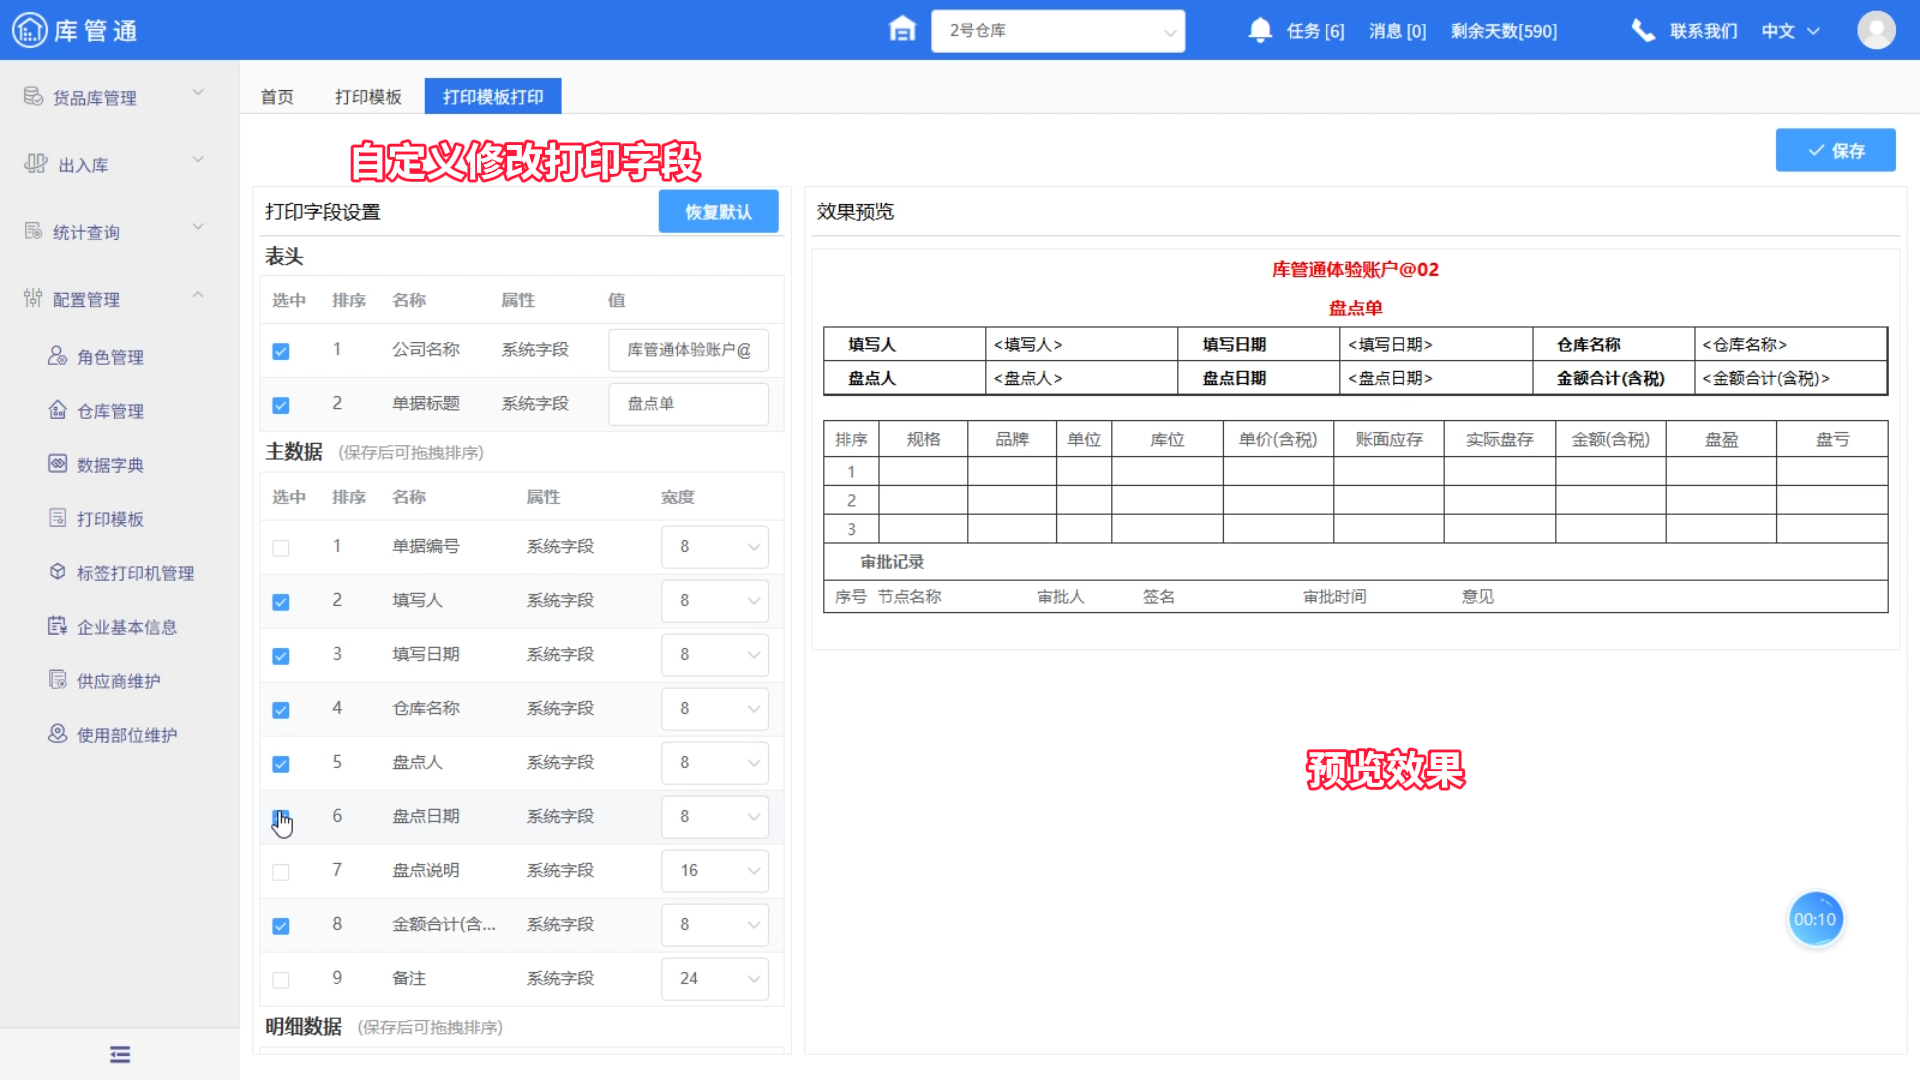Click the 供应商维护 icon
The height and width of the screenshot is (1080, 1920).
(x=57, y=680)
